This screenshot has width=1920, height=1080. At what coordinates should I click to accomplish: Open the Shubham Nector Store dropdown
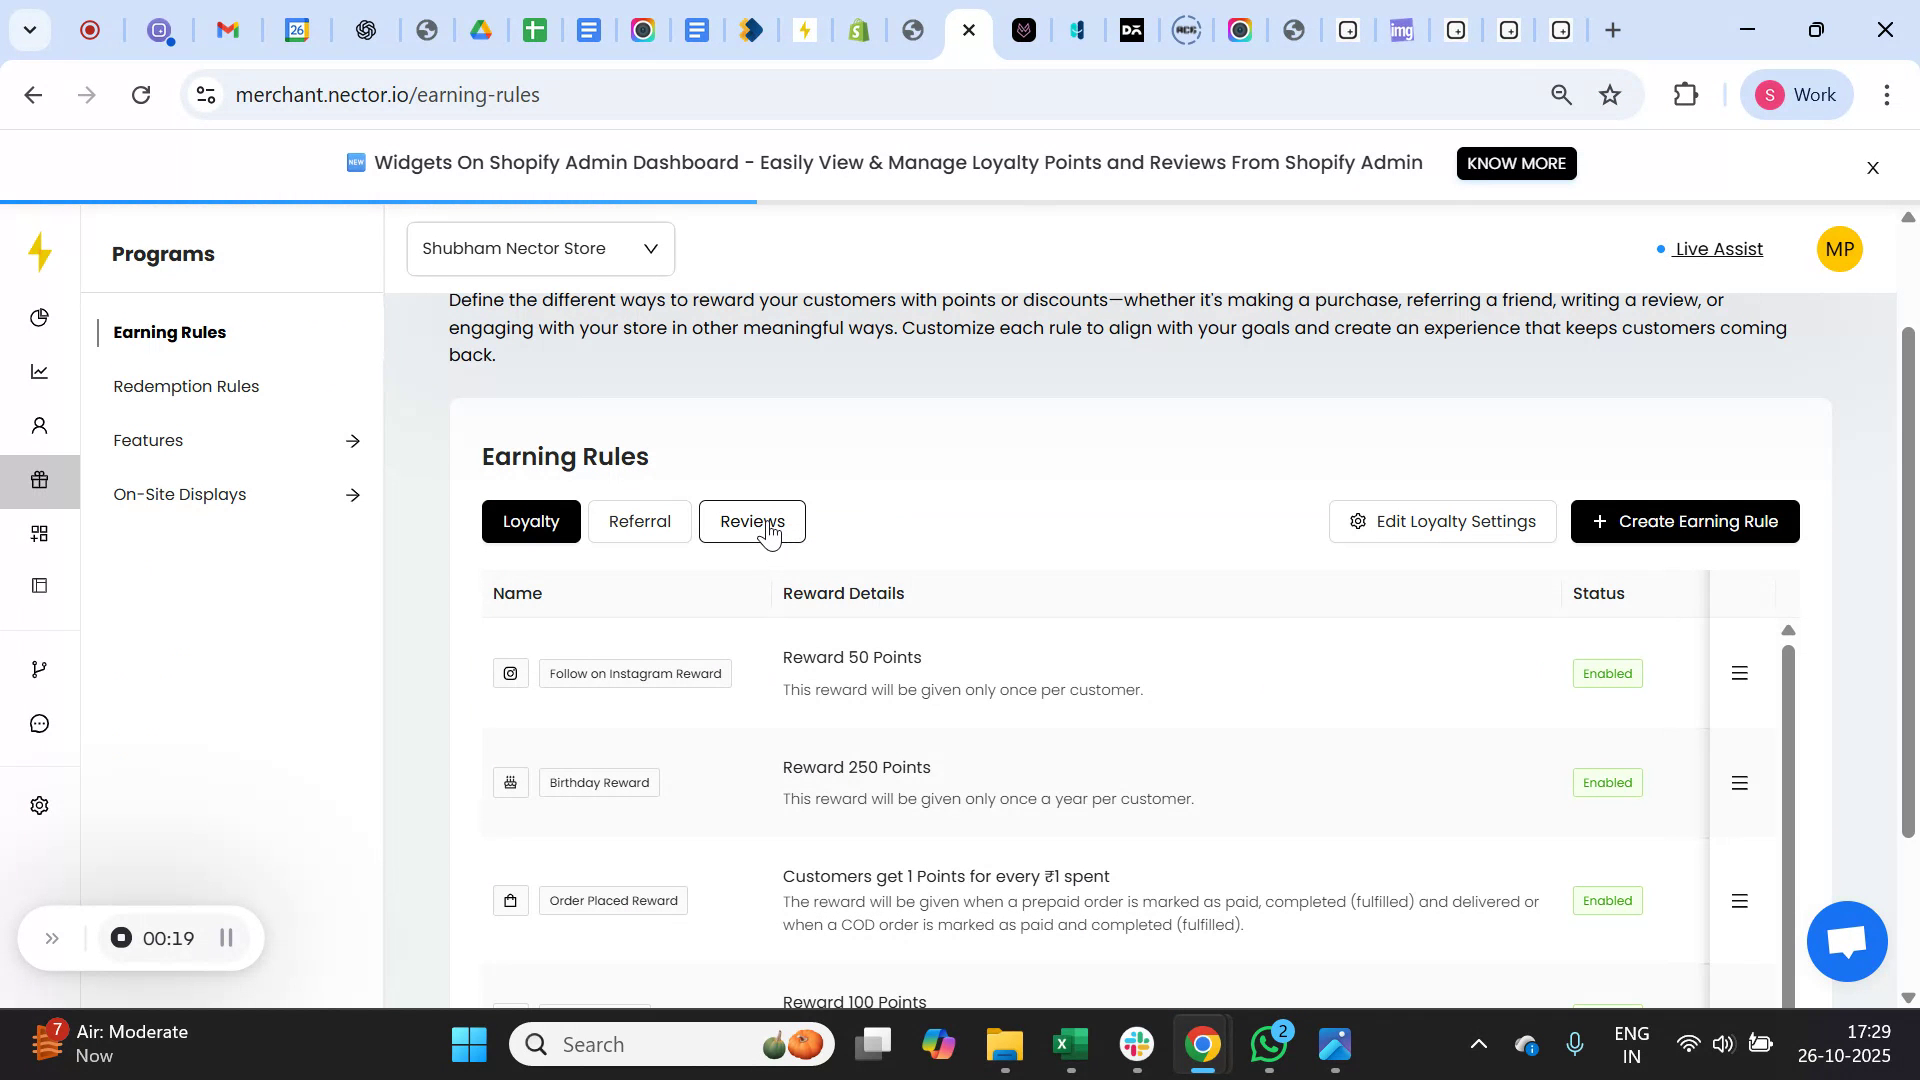[x=540, y=248]
